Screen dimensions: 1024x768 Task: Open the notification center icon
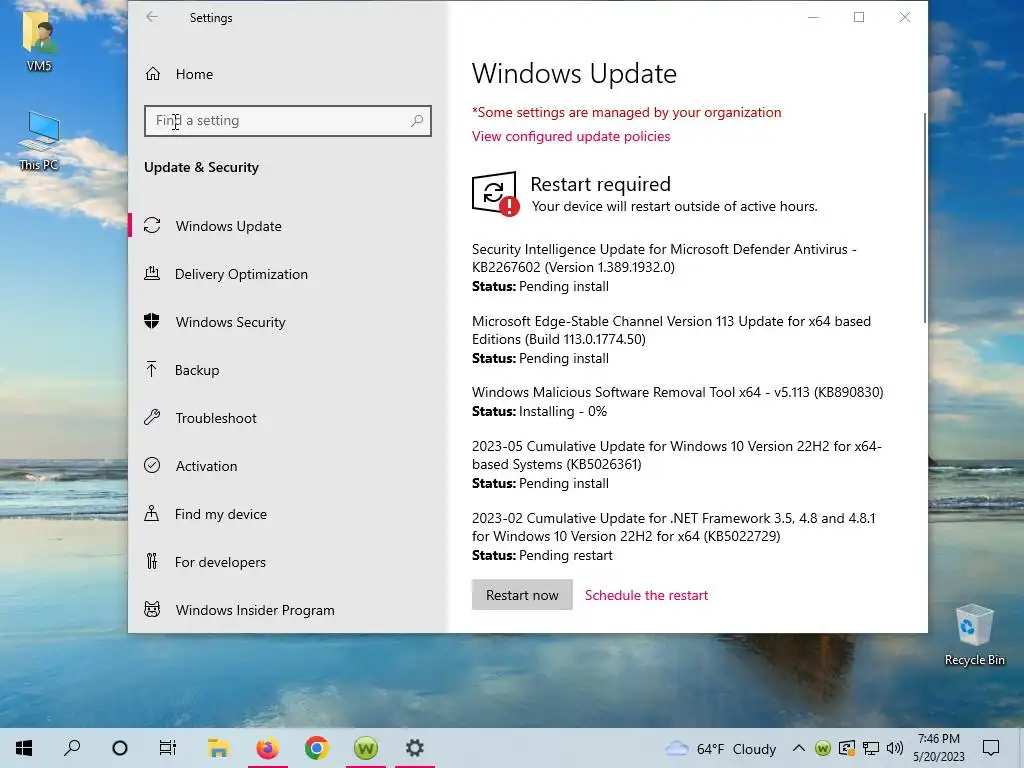tap(991, 748)
